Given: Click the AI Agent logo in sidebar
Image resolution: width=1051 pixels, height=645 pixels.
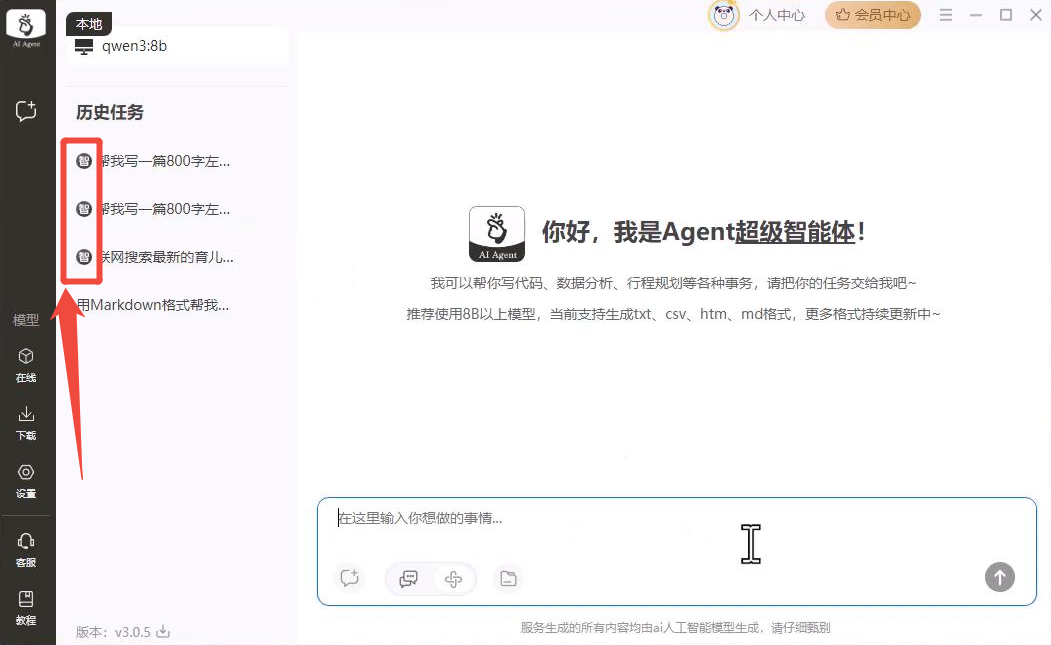Looking at the screenshot, I should coord(26,29).
